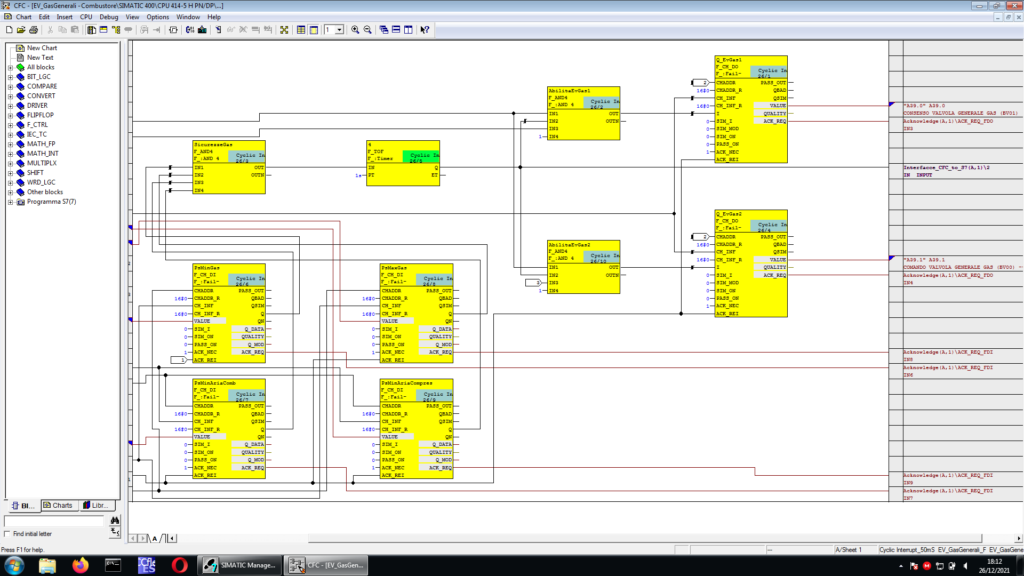Switch to sheet view toolbar icon

click(313, 30)
